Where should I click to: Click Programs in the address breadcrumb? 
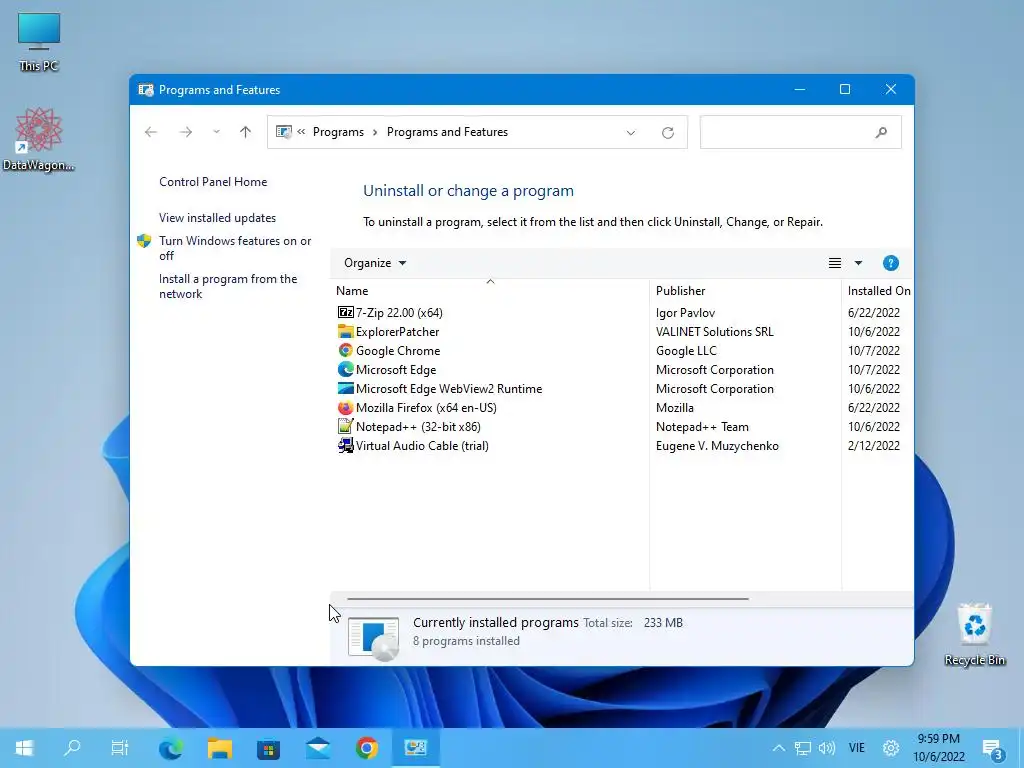338,132
